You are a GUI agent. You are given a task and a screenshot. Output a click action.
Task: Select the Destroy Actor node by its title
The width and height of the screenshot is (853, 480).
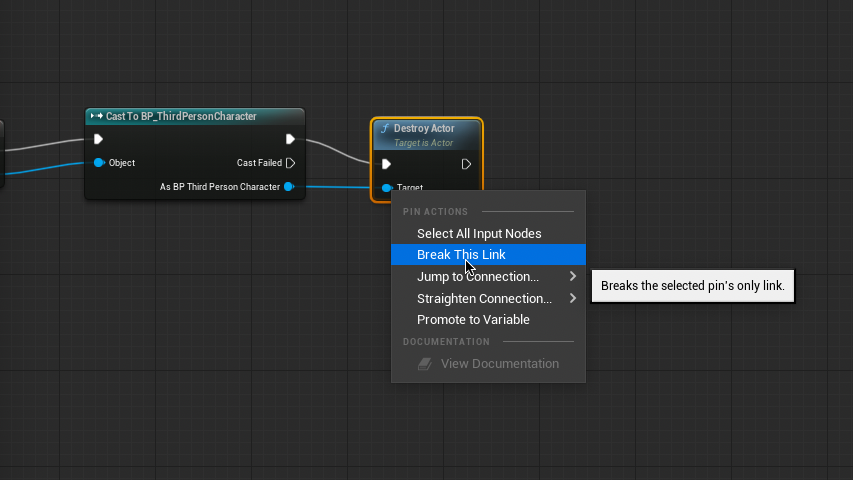pos(424,129)
